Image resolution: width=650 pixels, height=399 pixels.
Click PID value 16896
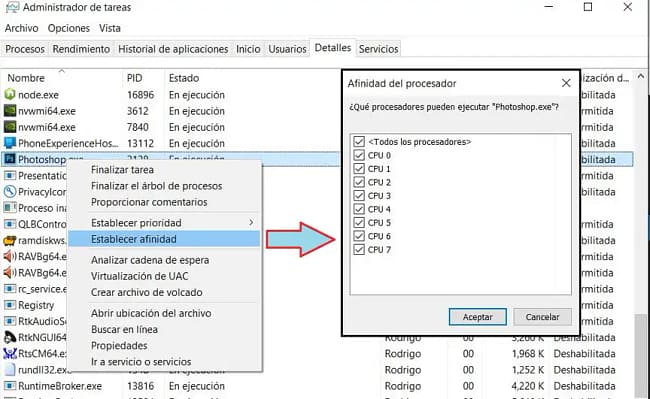tap(141, 95)
